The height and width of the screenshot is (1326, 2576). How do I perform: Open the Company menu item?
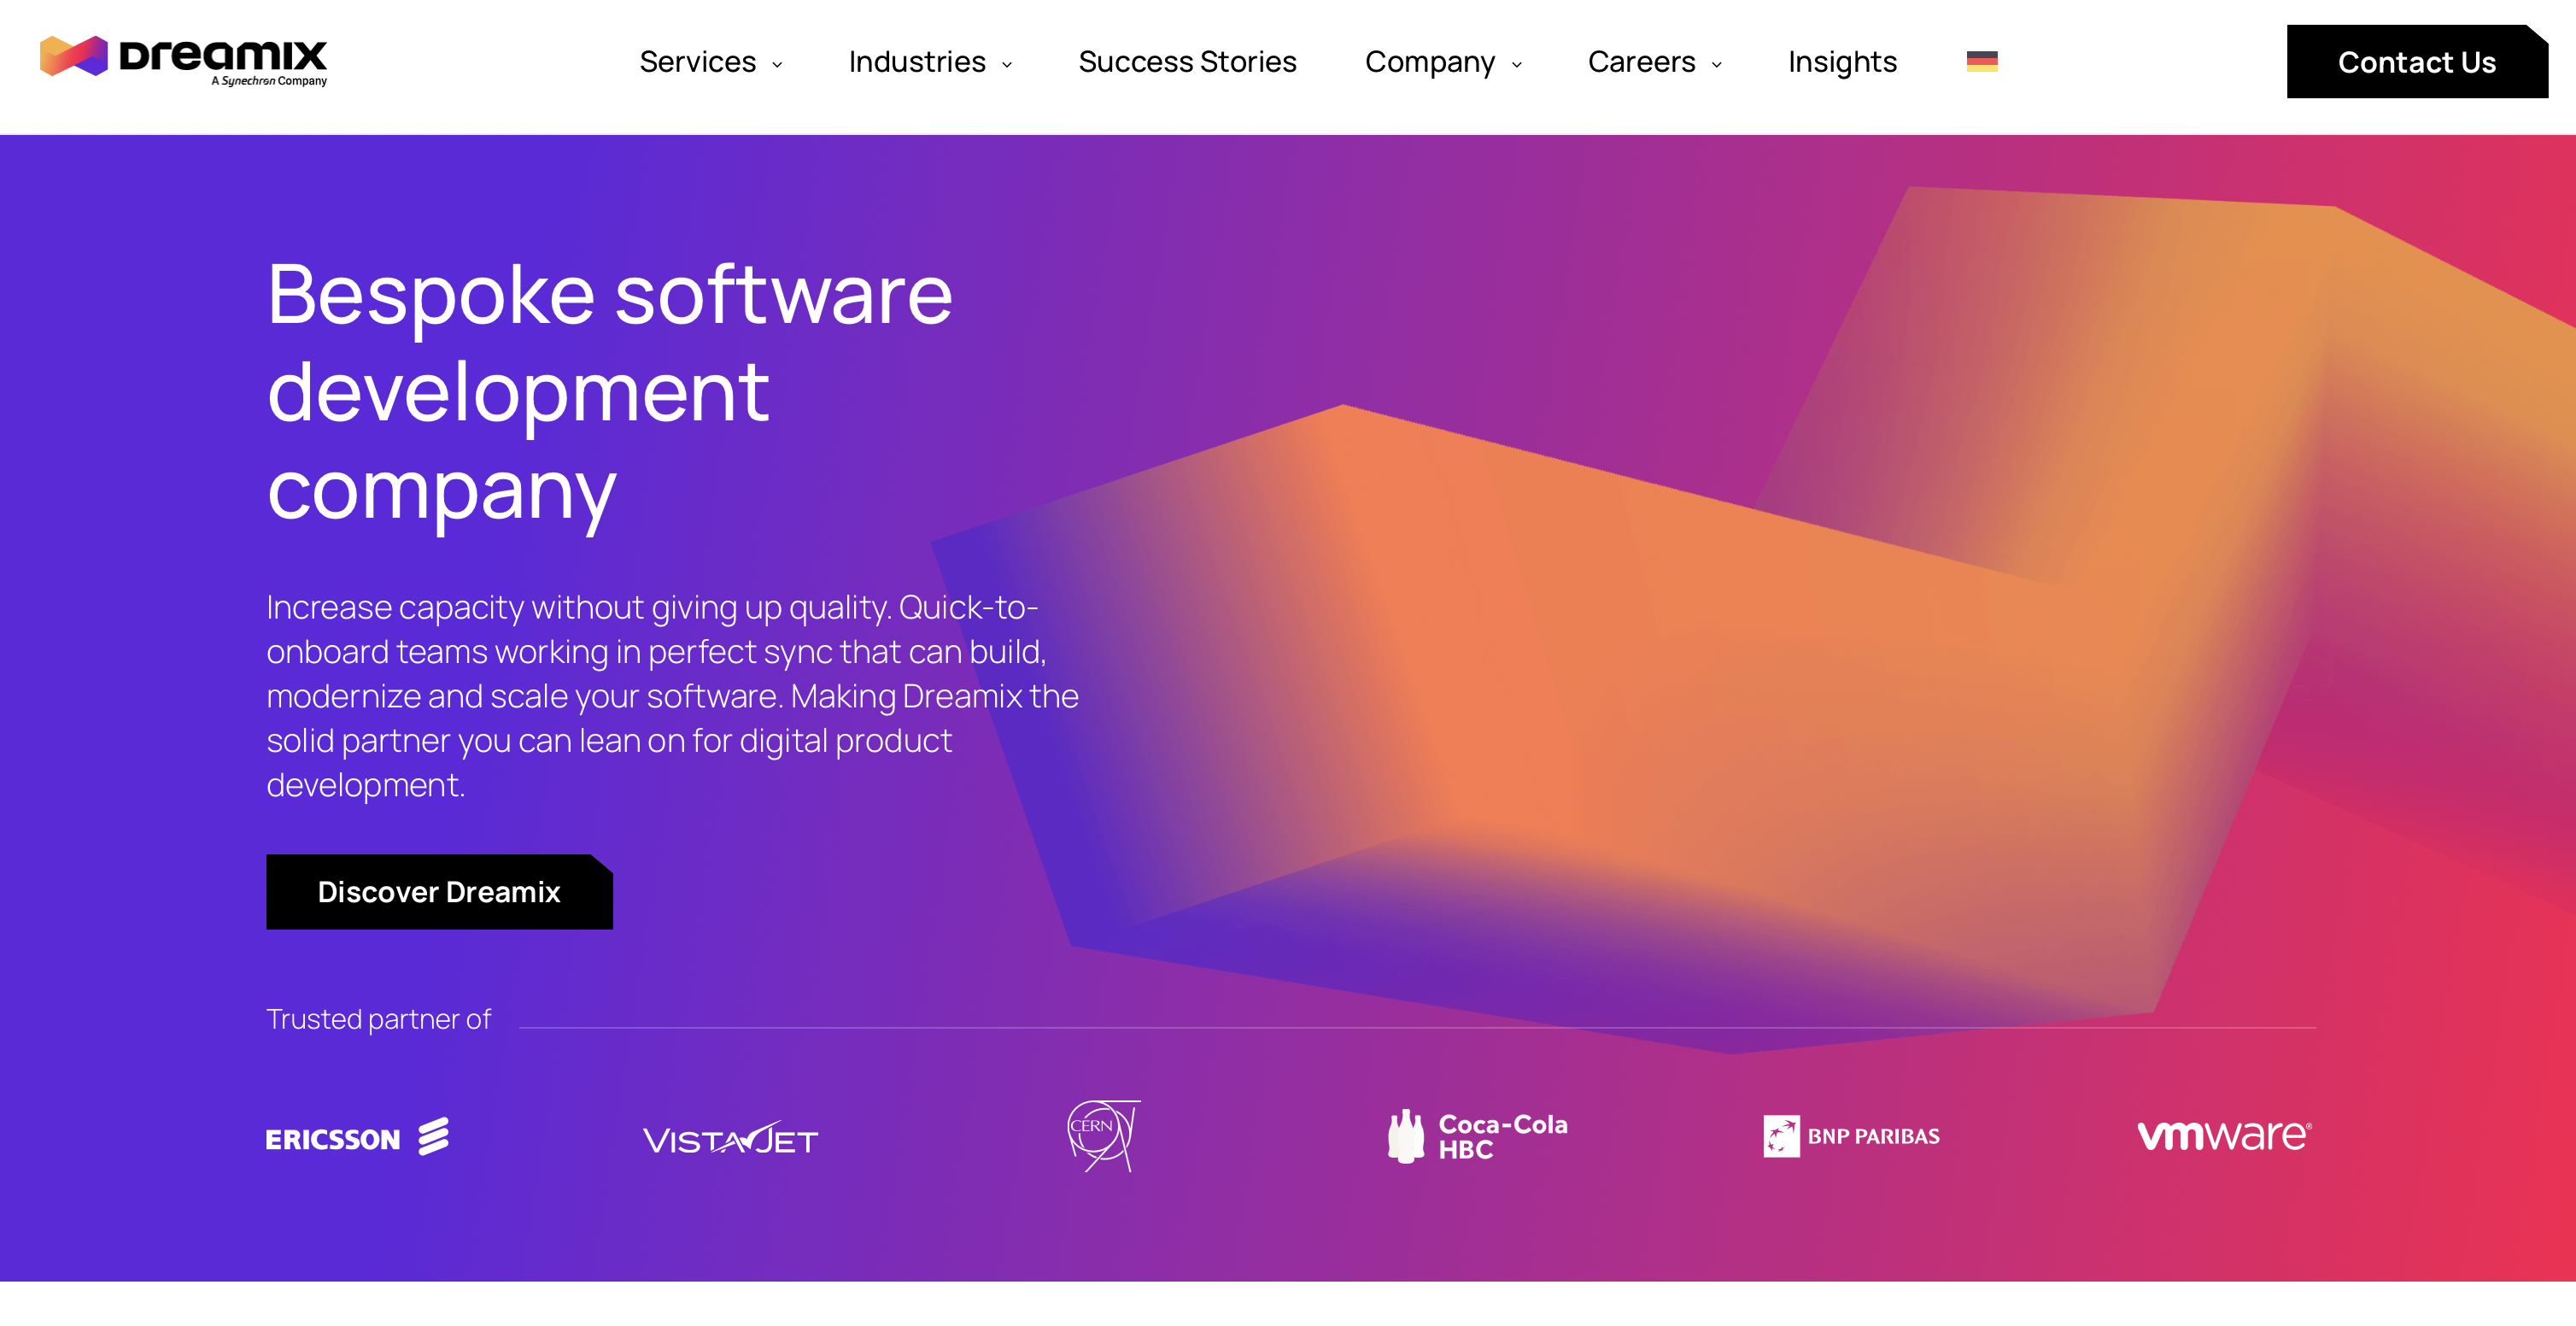(x=1430, y=62)
